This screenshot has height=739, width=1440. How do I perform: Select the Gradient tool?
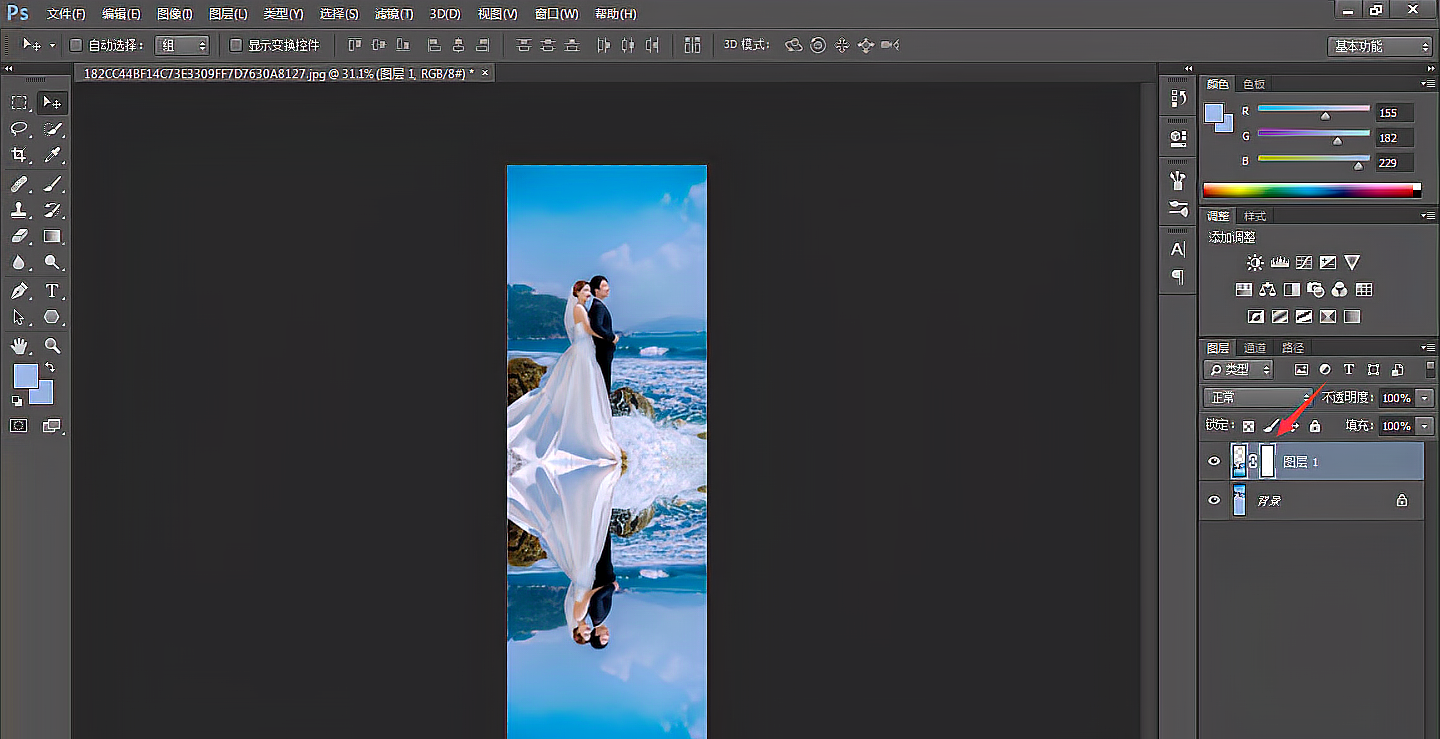[x=52, y=236]
